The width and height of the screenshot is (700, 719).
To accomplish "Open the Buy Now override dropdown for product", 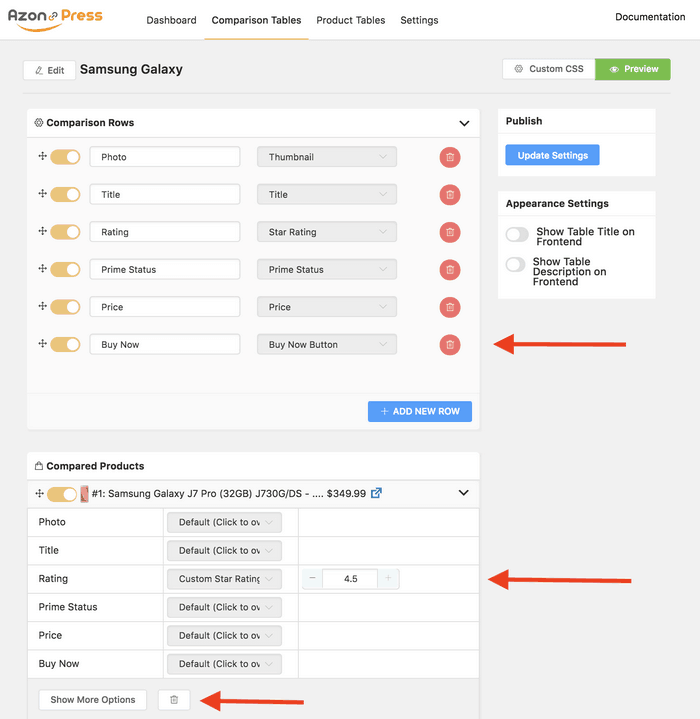I will point(224,664).
